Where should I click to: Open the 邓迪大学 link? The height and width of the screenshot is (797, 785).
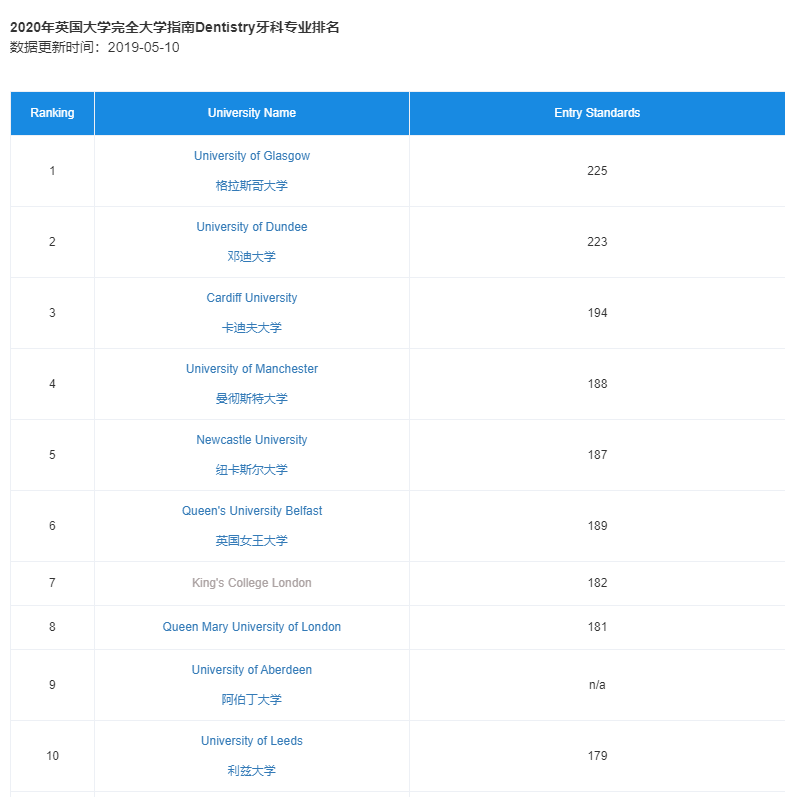252,257
